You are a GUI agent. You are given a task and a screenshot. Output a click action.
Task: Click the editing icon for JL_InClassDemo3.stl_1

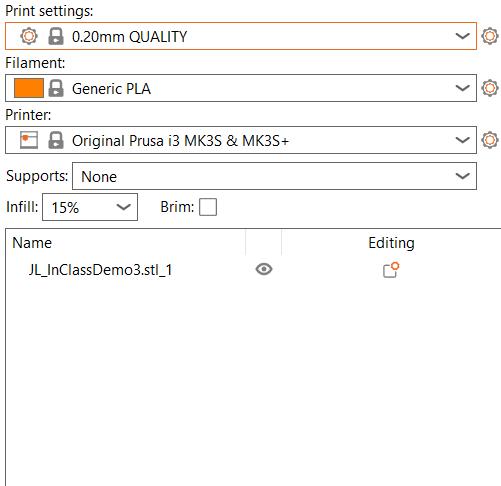click(x=391, y=270)
